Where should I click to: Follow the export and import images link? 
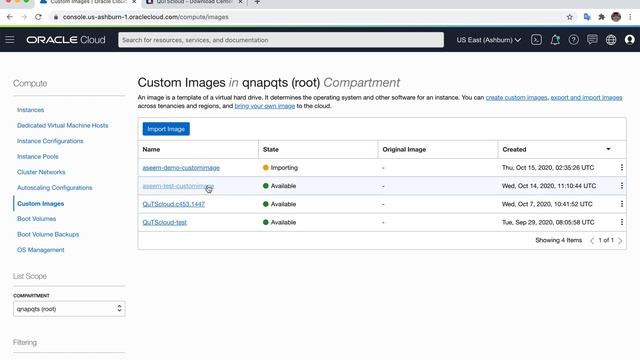586,98
